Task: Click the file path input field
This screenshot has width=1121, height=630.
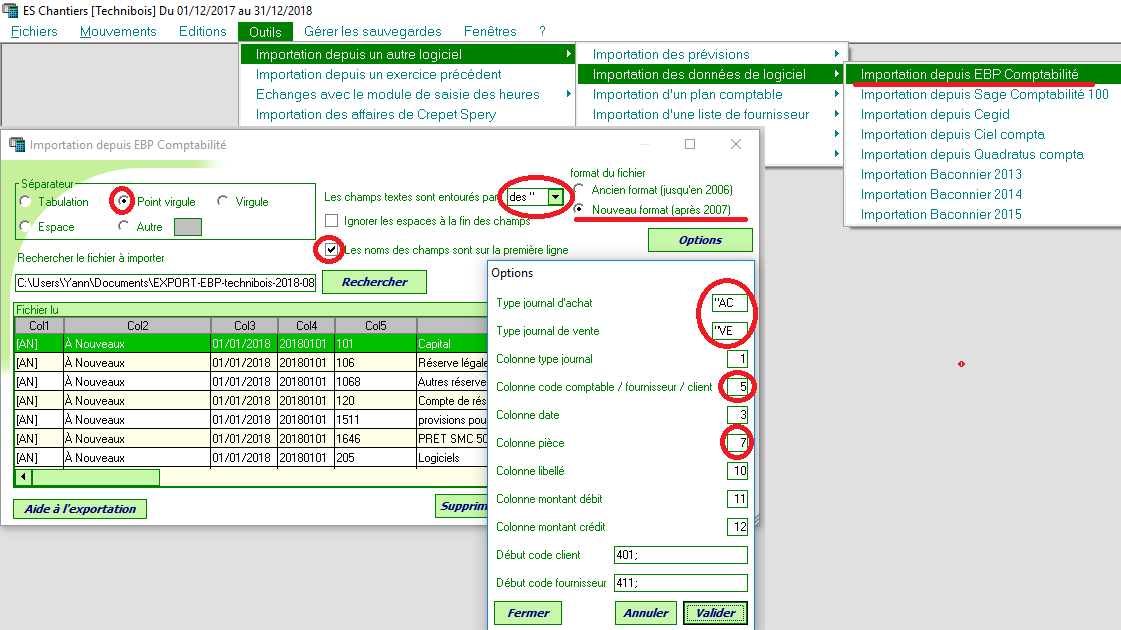Action: [x=165, y=282]
